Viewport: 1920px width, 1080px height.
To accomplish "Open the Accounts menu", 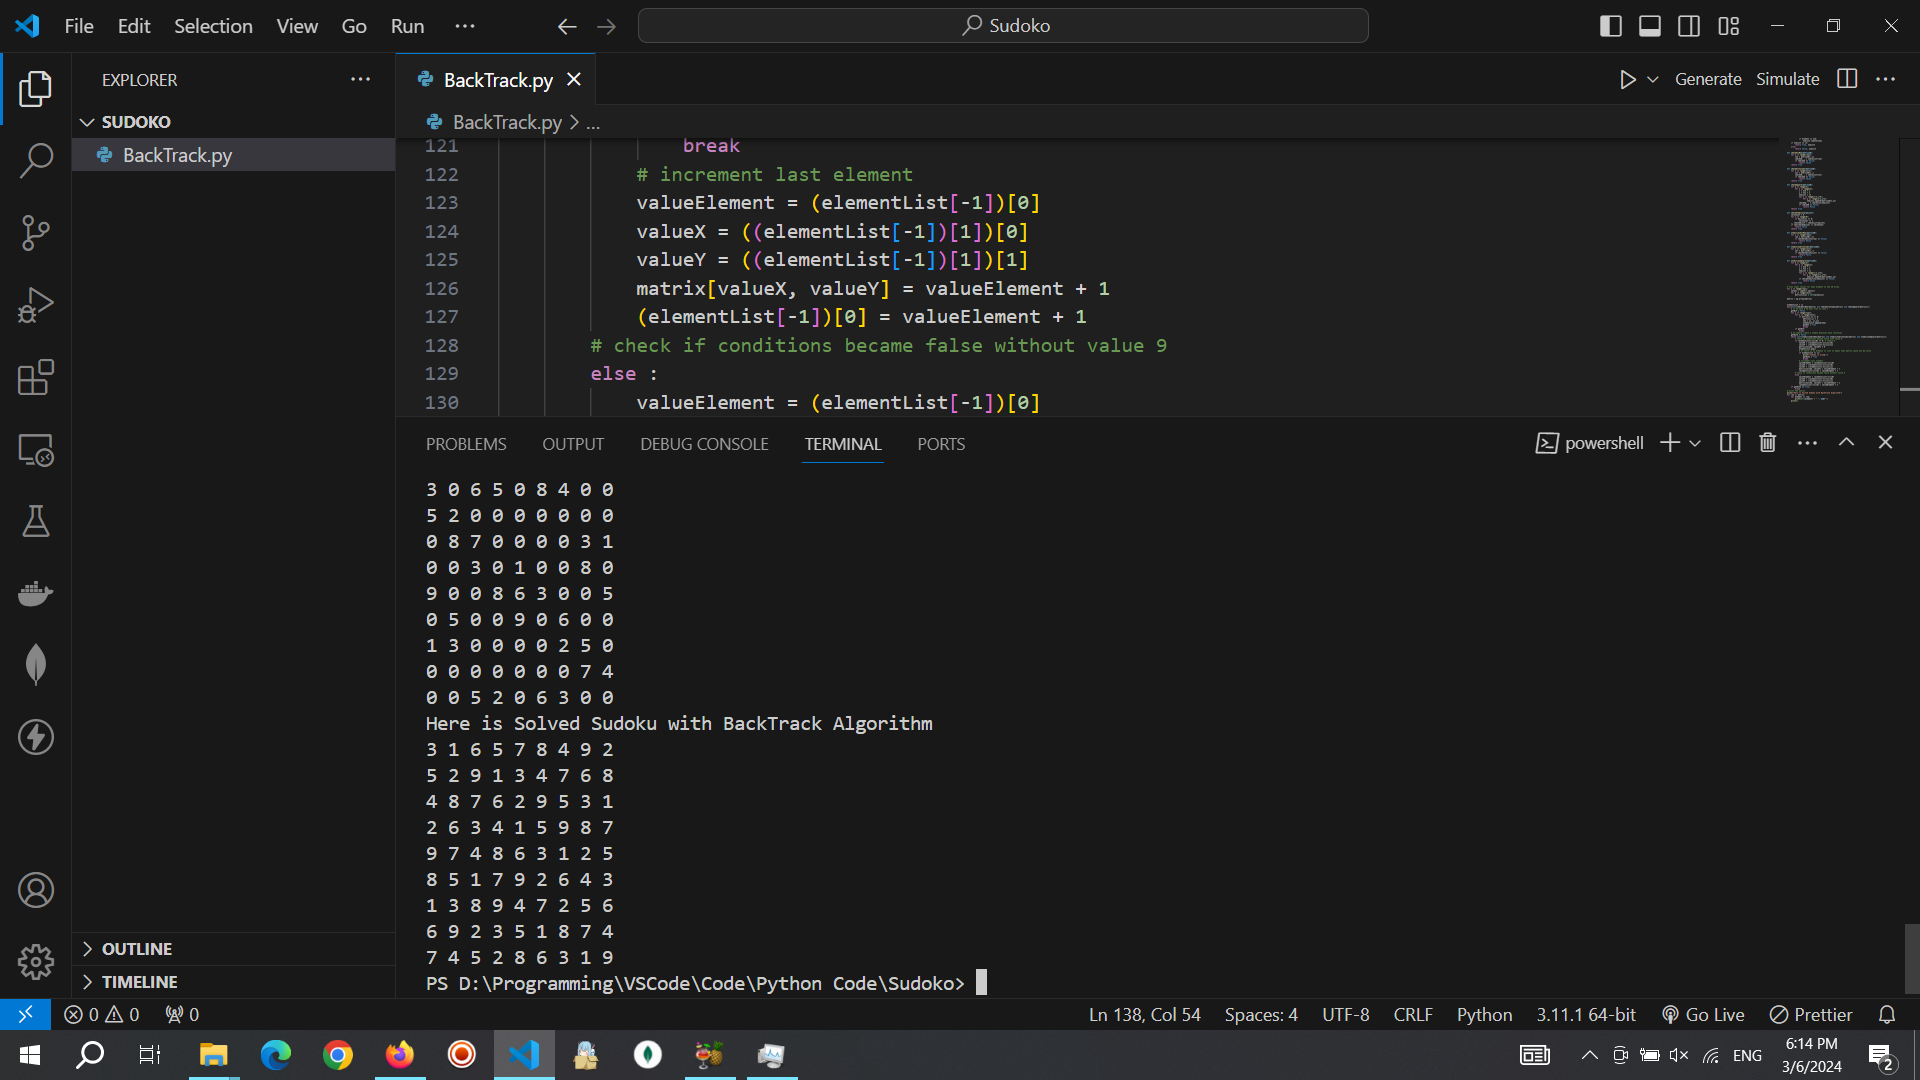I will pos(36,890).
